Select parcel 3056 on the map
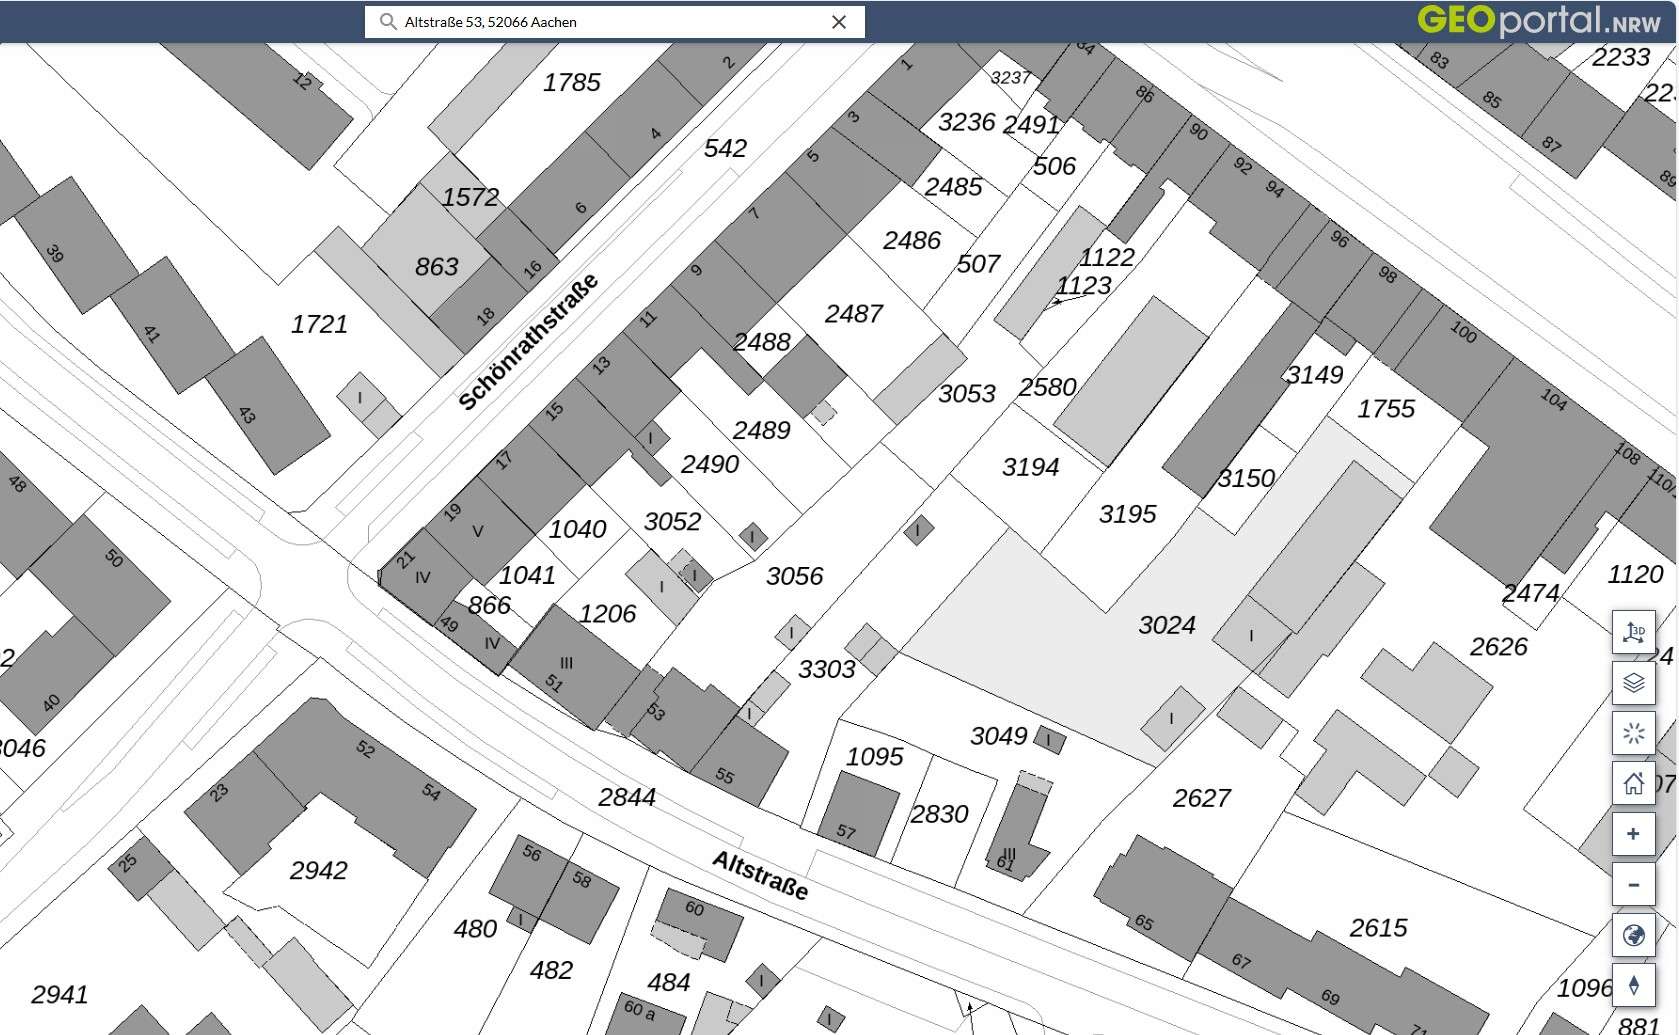1679x1035 pixels. [x=794, y=577]
